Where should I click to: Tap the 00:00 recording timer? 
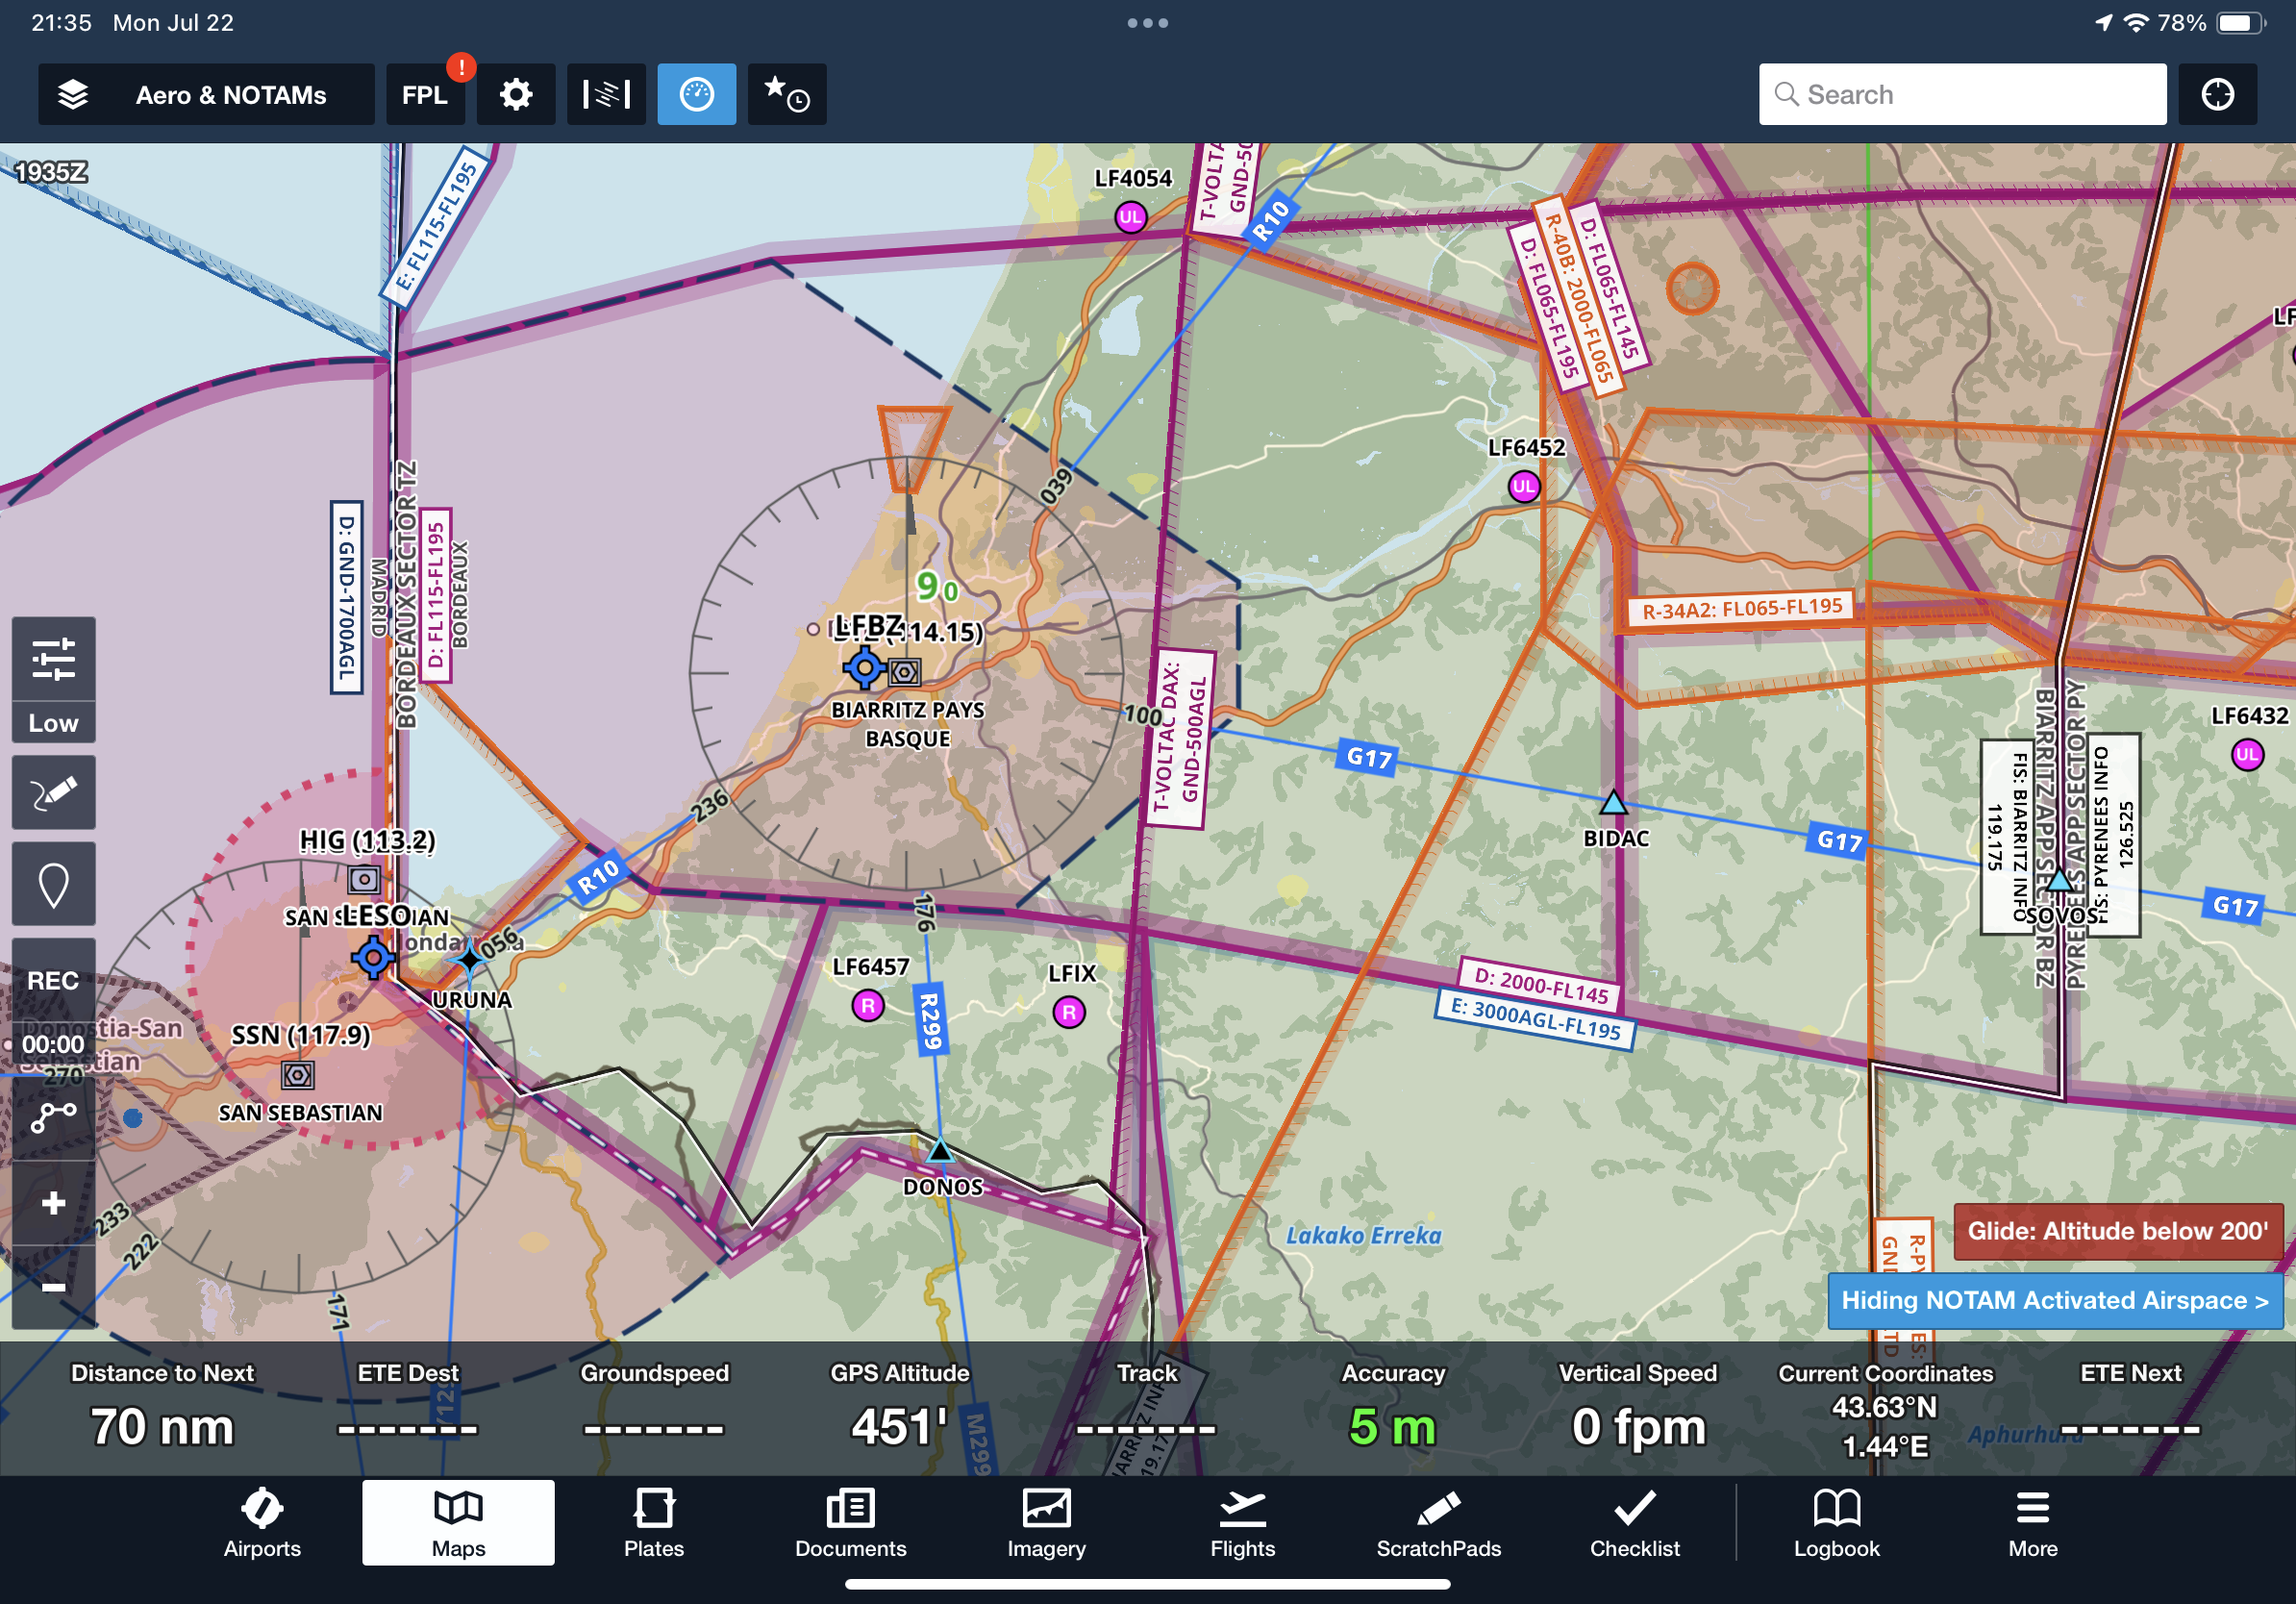click(54, 1044)
